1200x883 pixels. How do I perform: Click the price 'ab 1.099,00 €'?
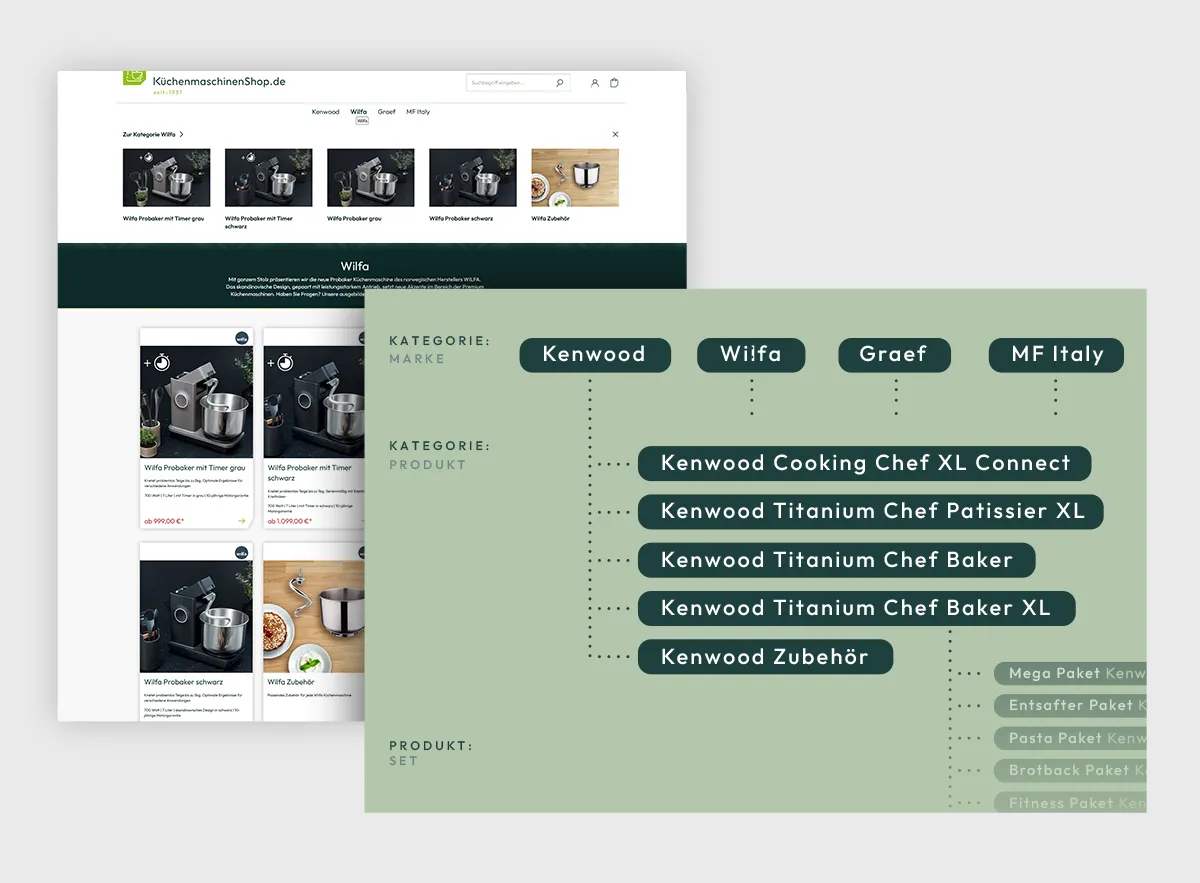290,521
